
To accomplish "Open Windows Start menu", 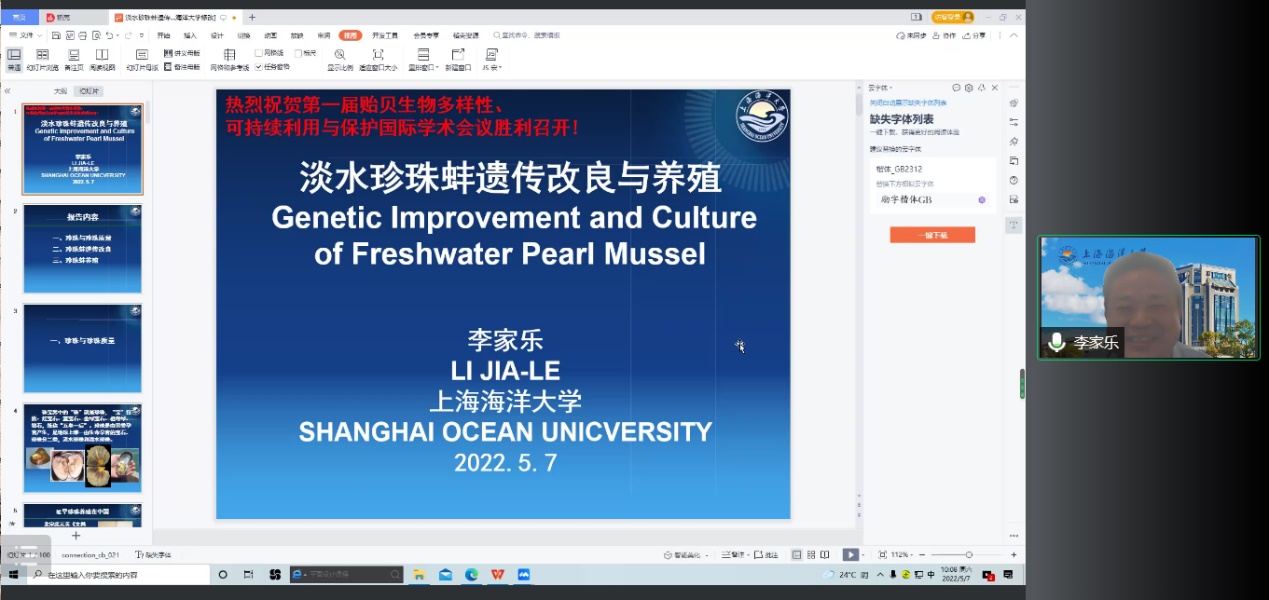I will [x=14, y=575].
